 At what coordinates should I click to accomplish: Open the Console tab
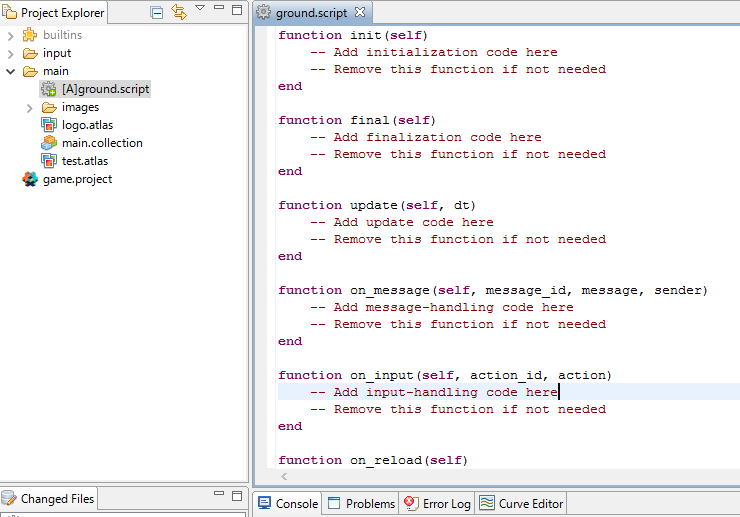[x=288, y=504]
